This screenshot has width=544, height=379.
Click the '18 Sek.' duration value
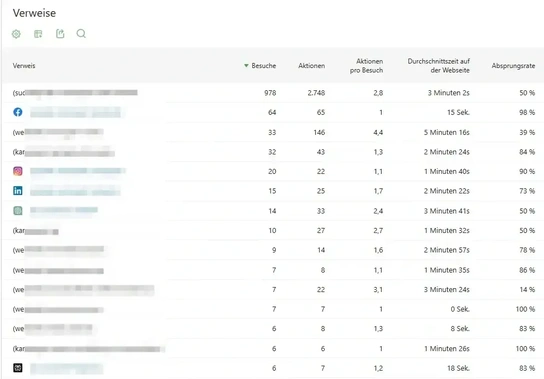point(458,368)
